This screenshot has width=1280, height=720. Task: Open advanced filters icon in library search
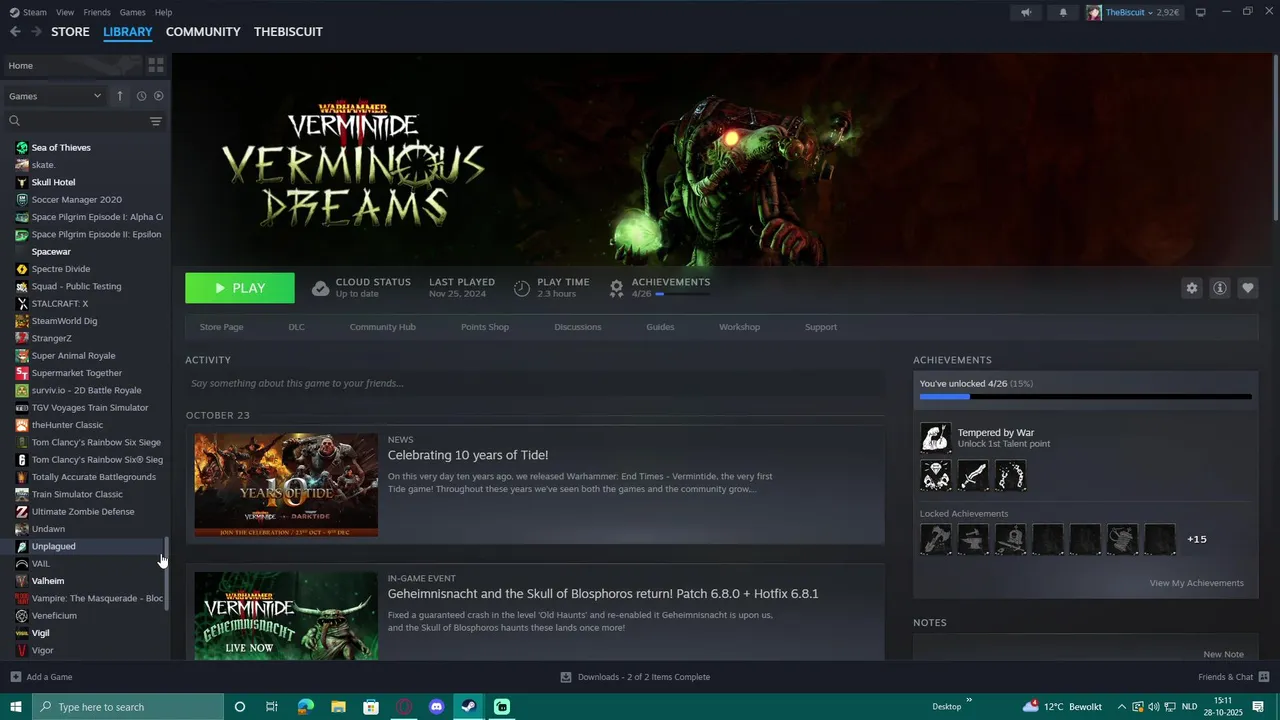point(156,121)
